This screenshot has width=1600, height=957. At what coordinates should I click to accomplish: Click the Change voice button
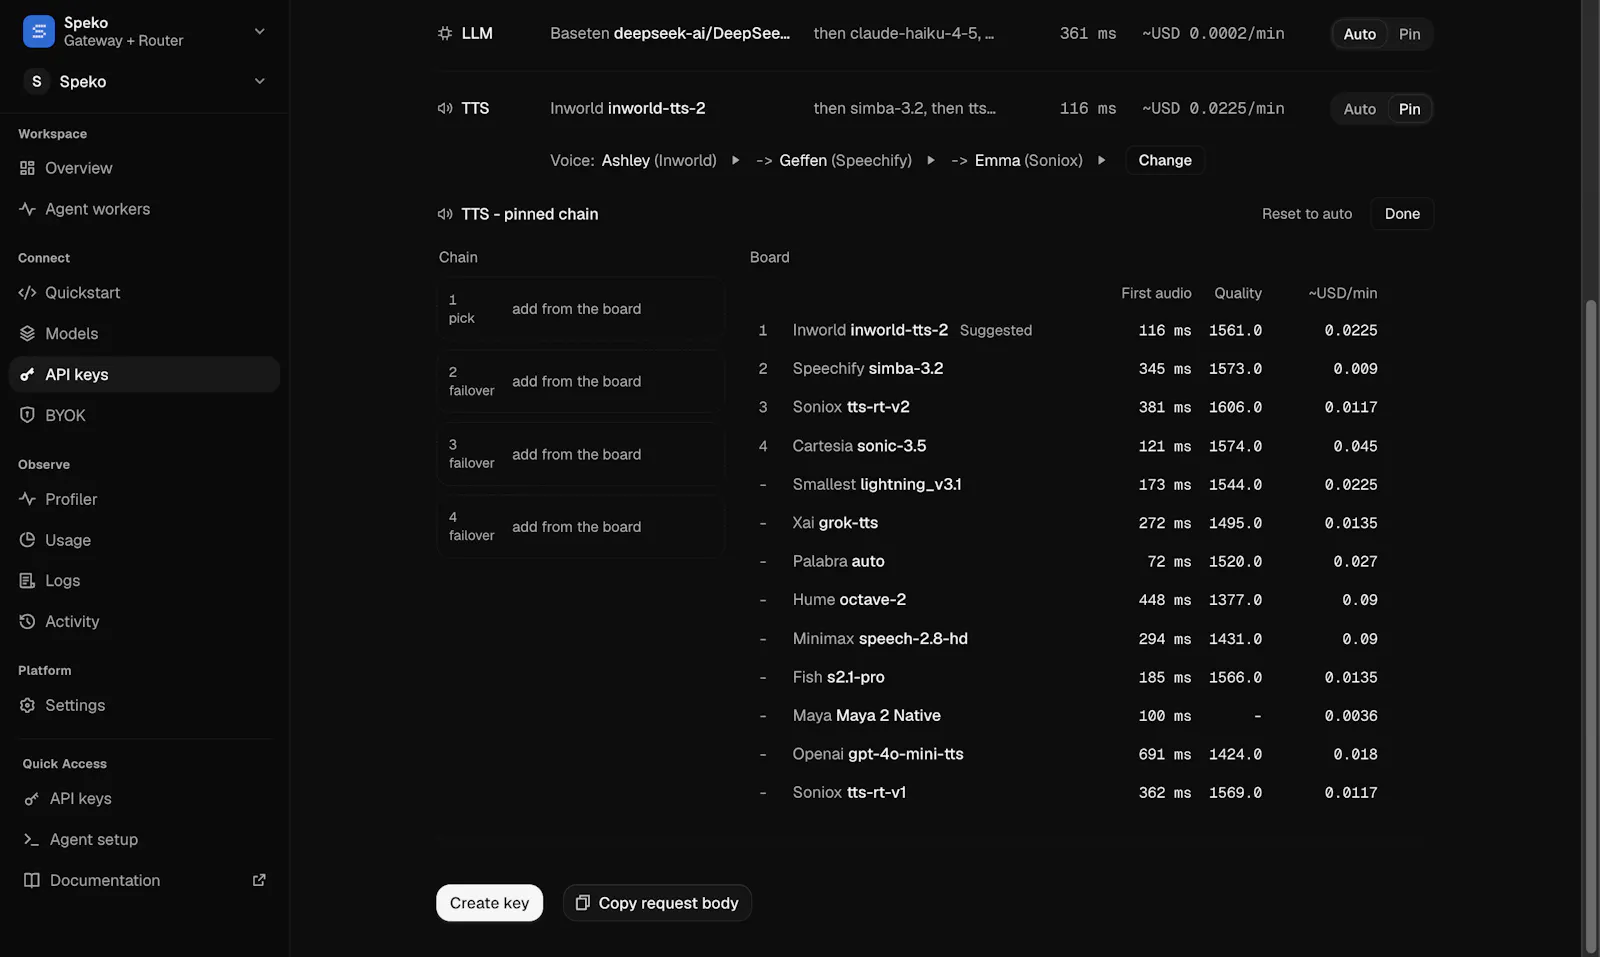coord(1165,160)
